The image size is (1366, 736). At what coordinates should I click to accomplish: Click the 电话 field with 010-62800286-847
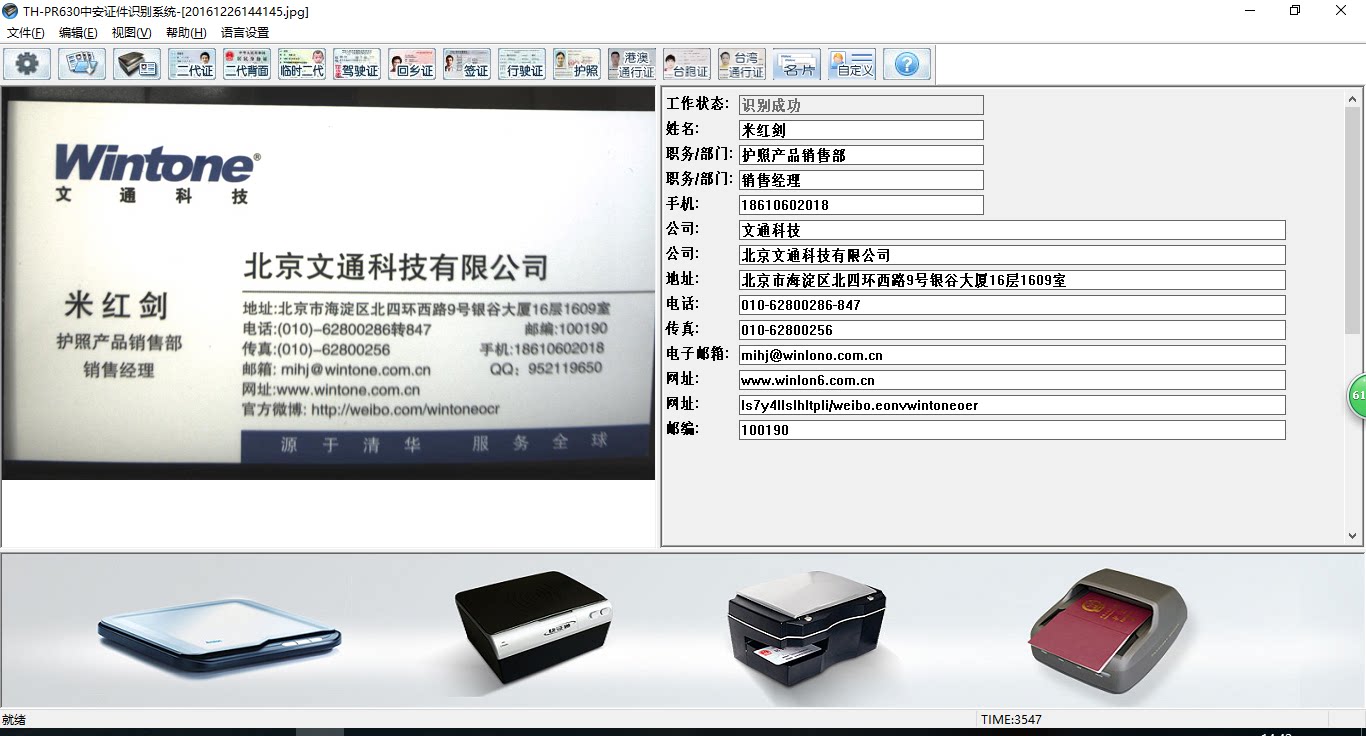point(1012,305)
